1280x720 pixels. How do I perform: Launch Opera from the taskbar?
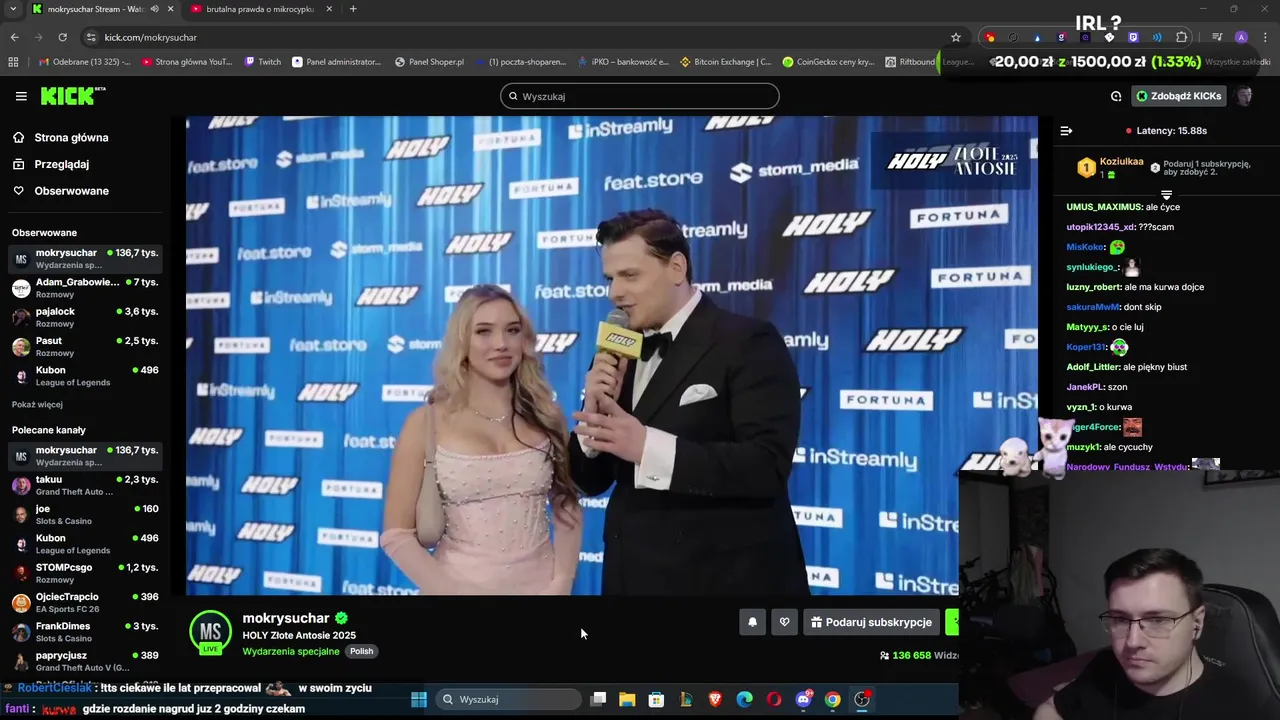(774, 699)
